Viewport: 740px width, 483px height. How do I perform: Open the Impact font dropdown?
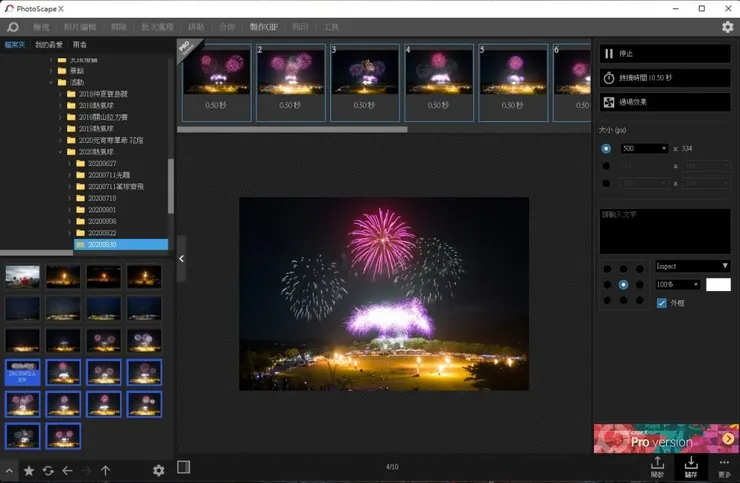[x=692, y=266]
